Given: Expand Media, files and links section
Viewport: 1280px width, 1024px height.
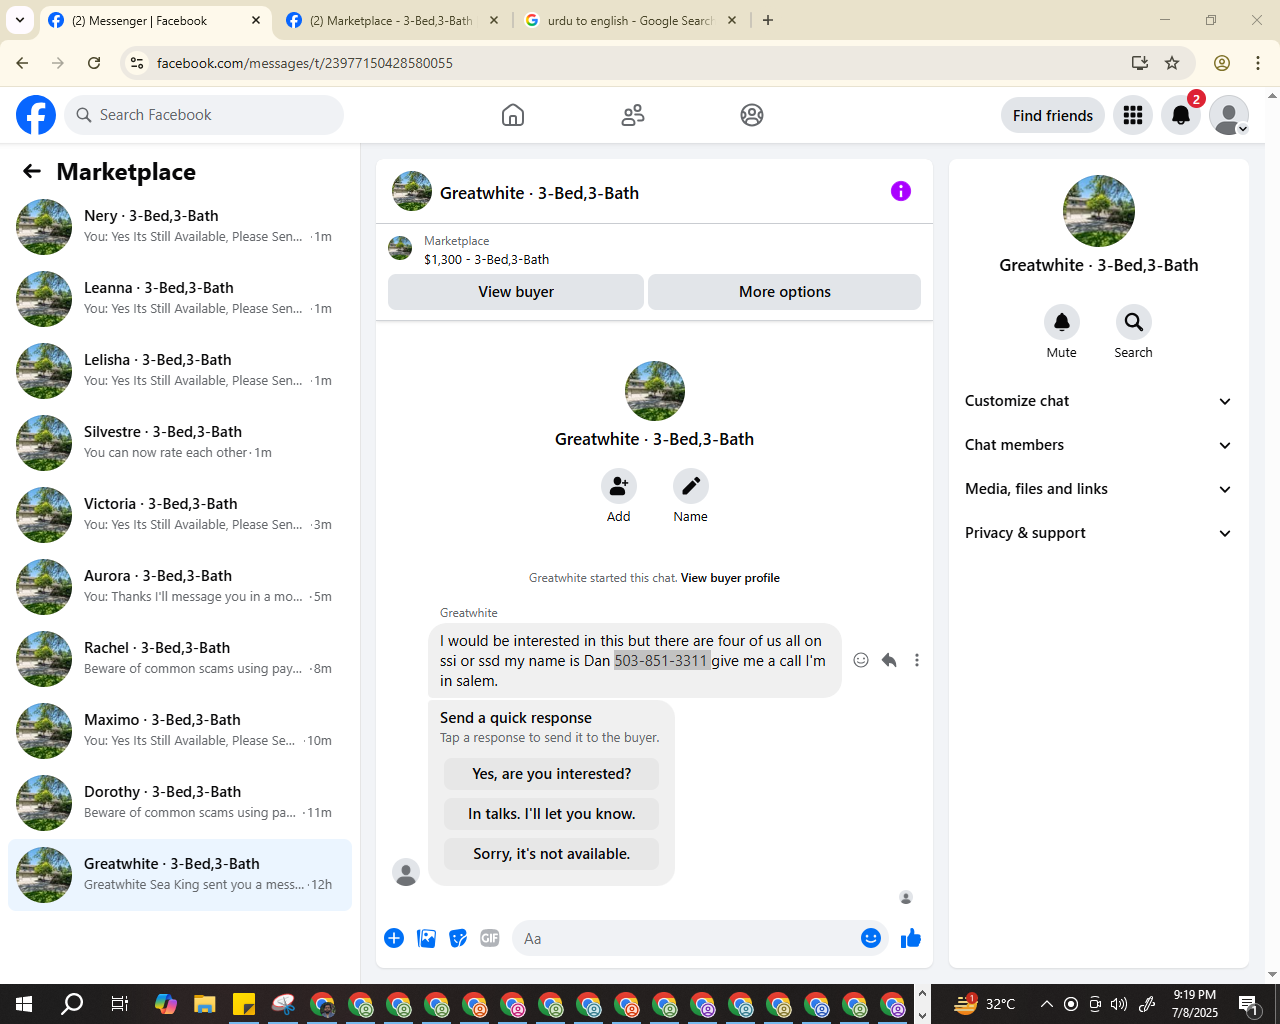Looking at the screenshot, I should tap(1099, 489).
